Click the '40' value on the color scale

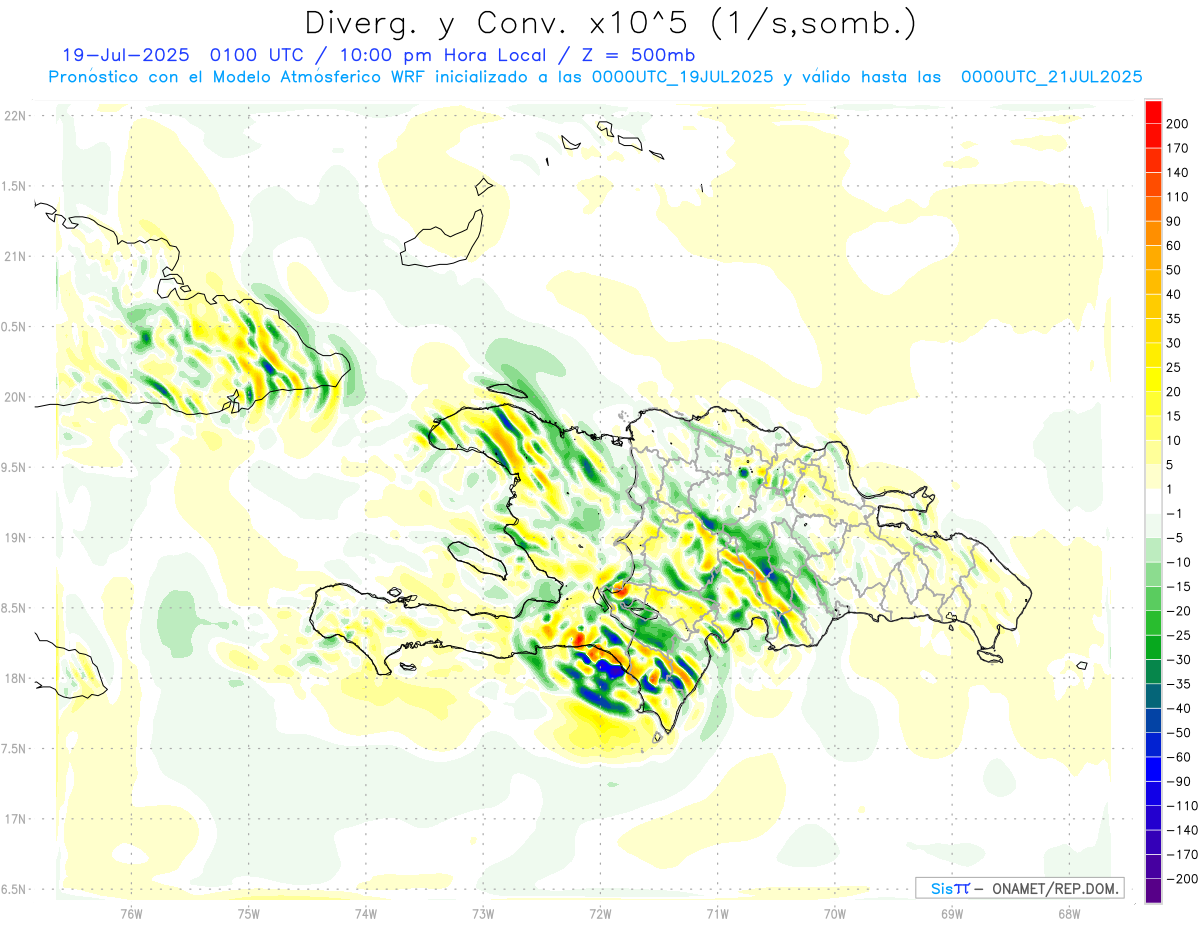click(x=1175, y=294)
